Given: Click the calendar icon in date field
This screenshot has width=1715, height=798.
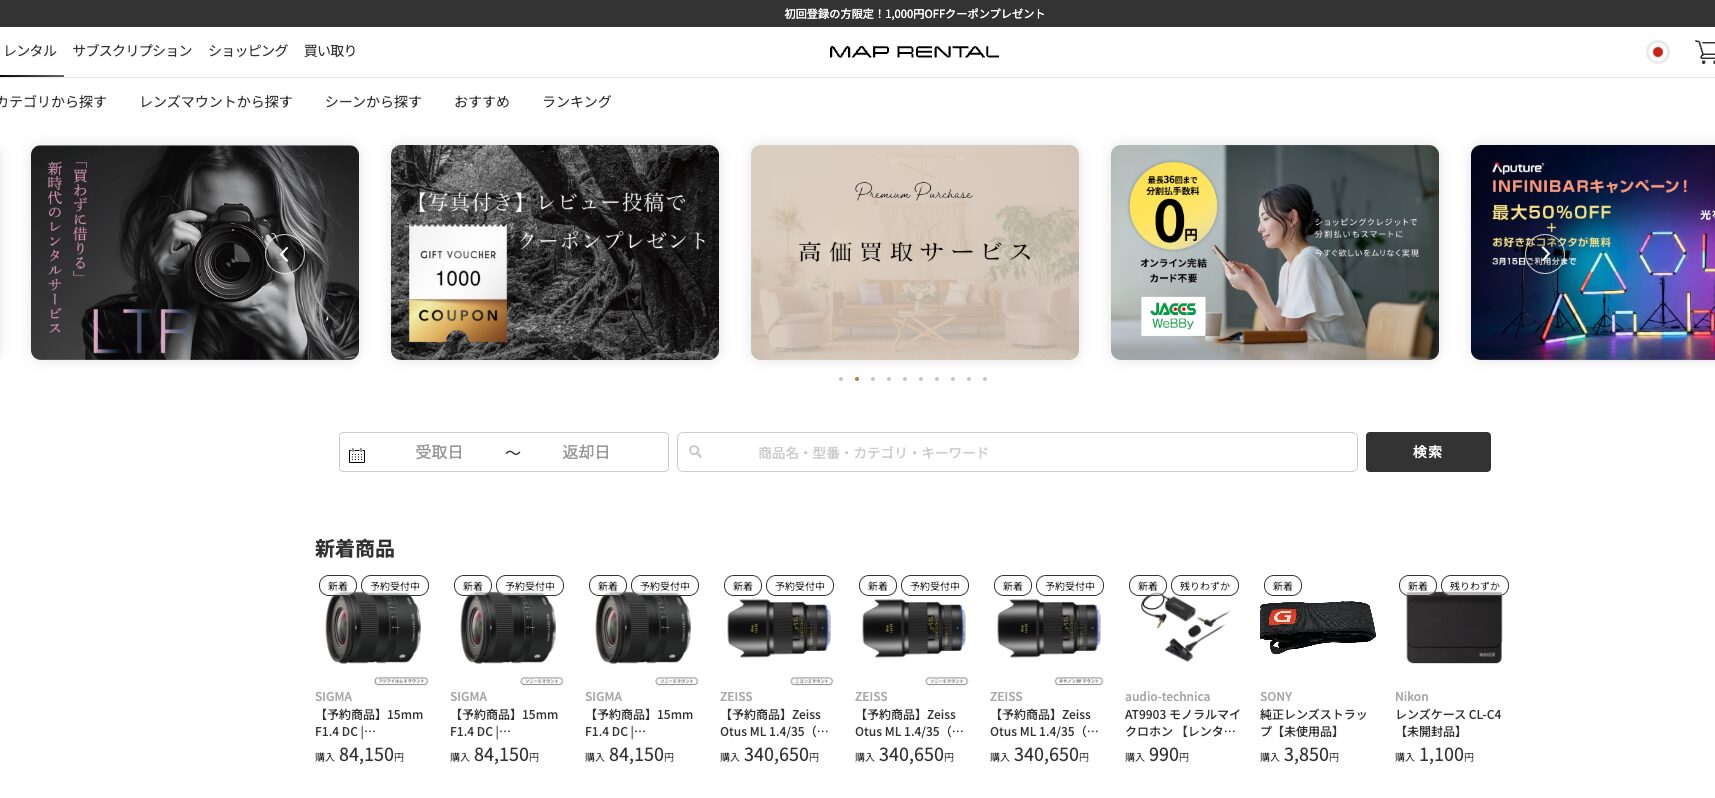Looking at the screenshot, I should point(357,455).
